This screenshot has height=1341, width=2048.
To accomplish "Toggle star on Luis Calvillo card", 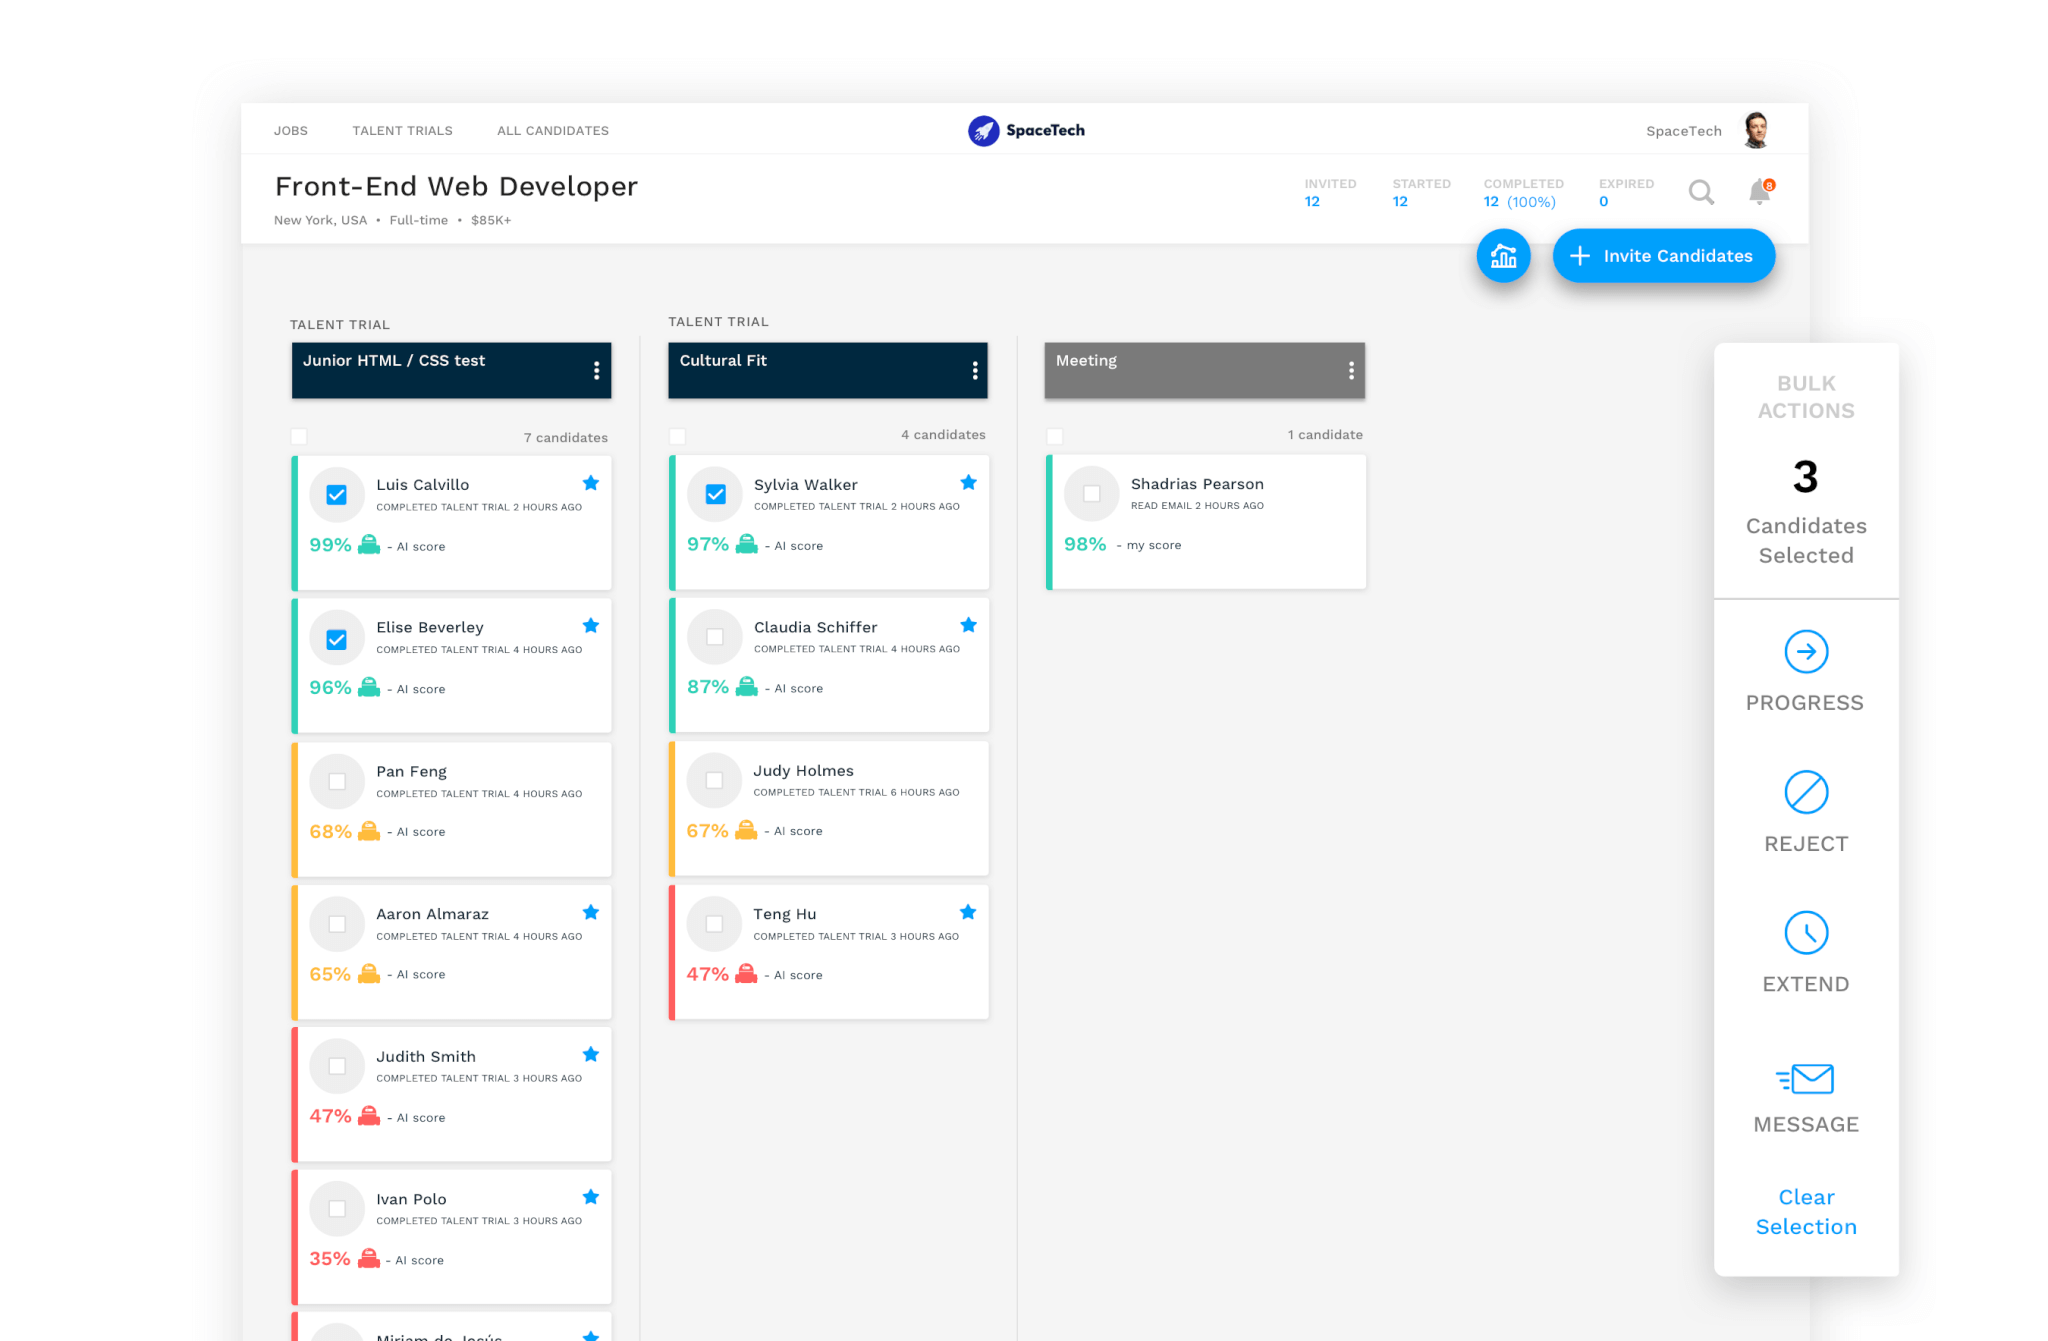I will (591, 483).
